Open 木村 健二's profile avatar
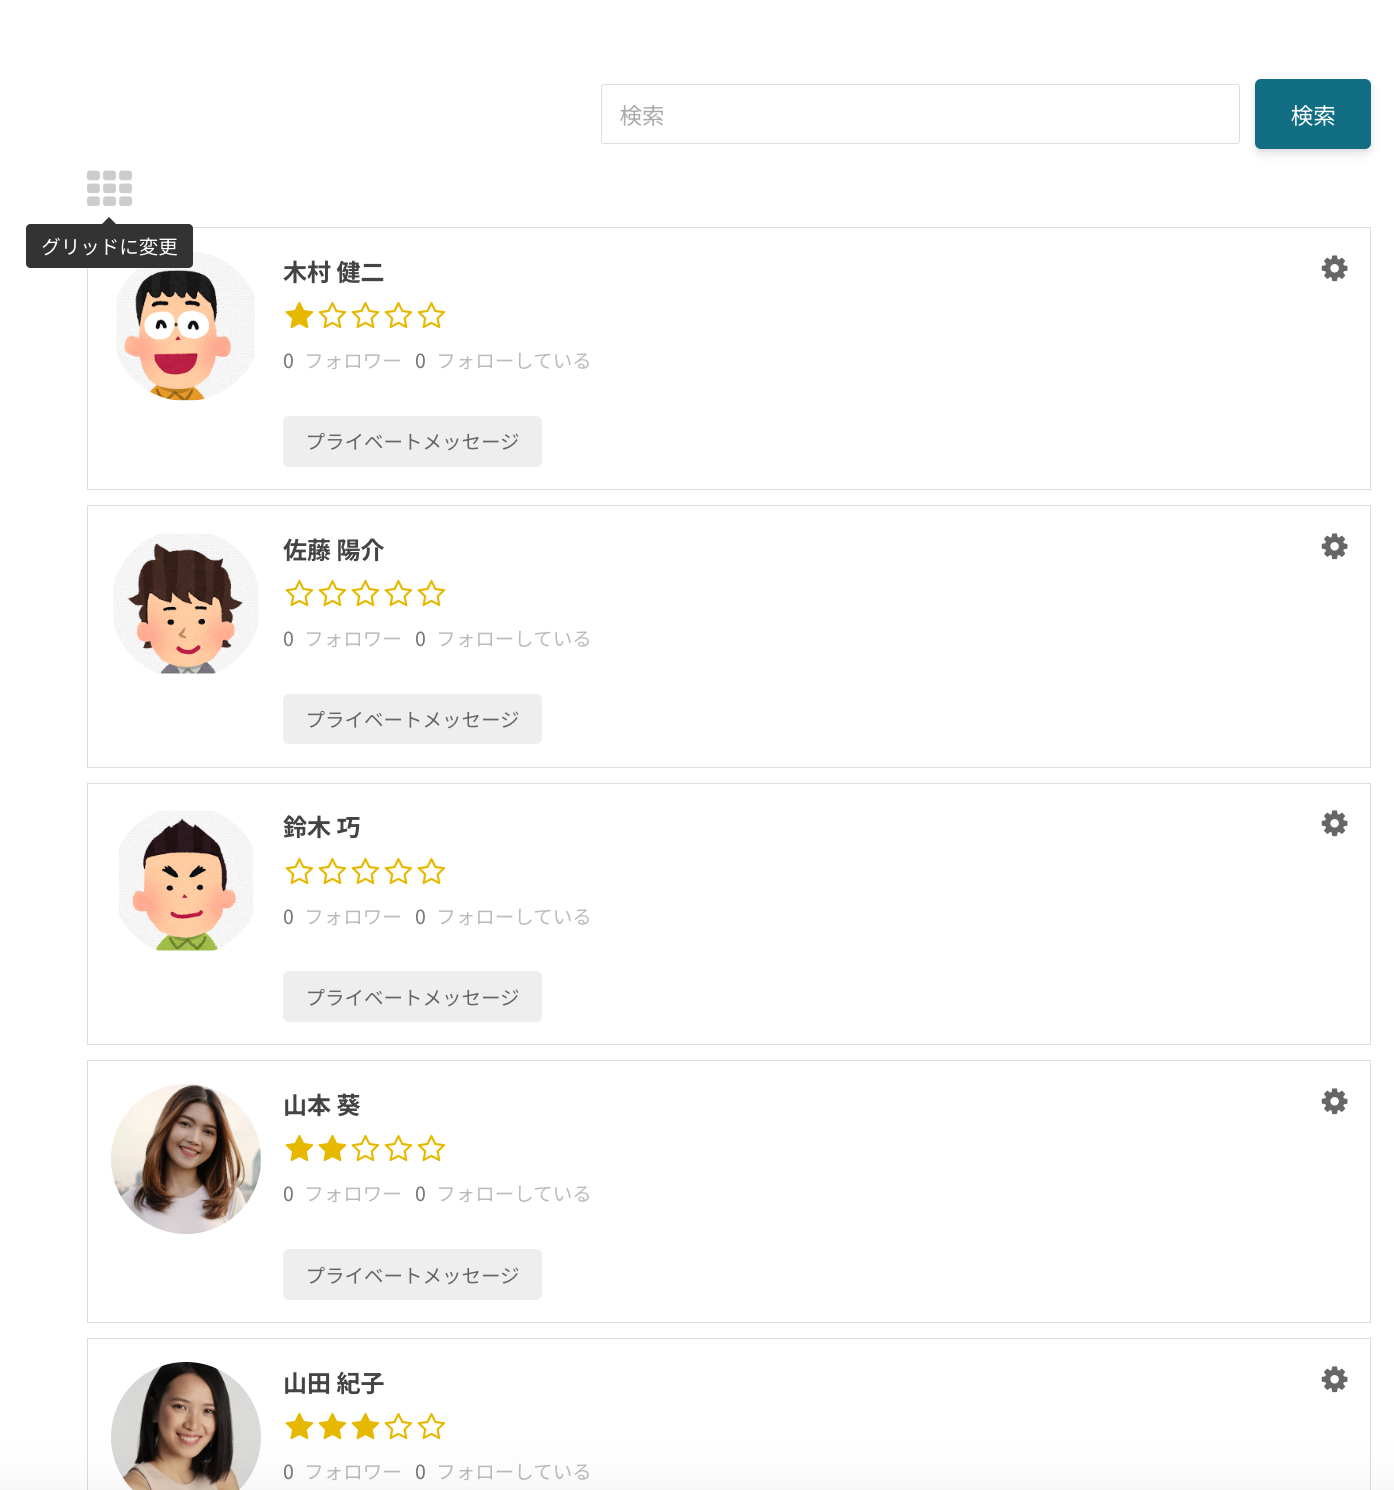This screenshot has height=1490, width=1394. pos(186,327)
